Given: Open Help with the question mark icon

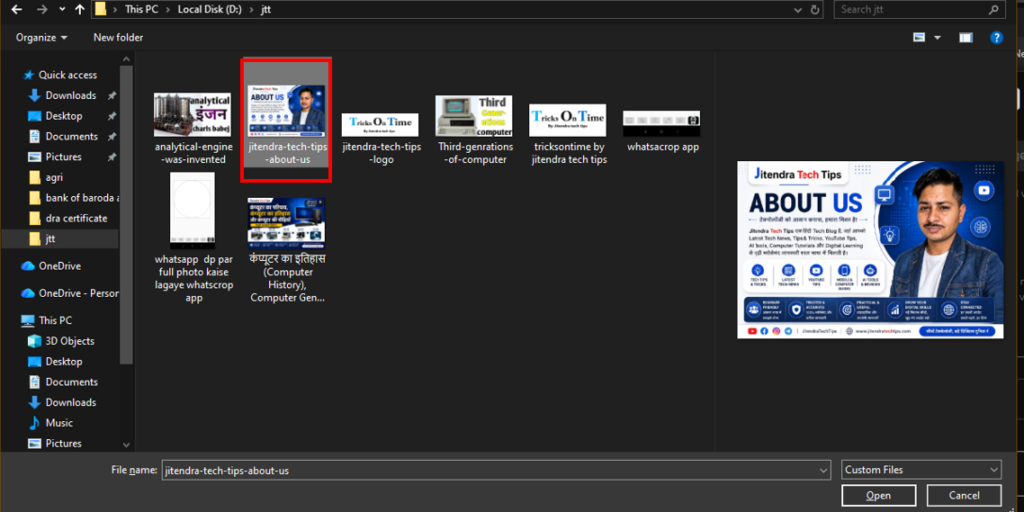Looking at the screenshot, I should coord(997,38).
